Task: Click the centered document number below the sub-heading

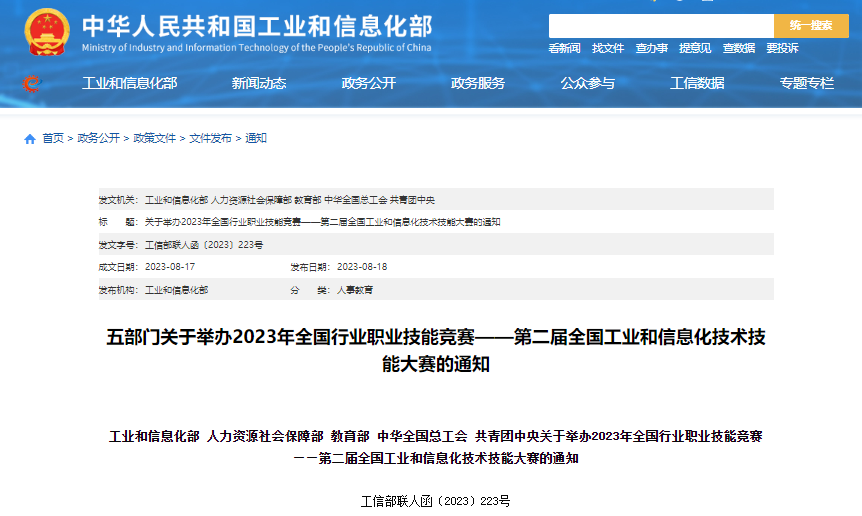Action: point(435,501)
